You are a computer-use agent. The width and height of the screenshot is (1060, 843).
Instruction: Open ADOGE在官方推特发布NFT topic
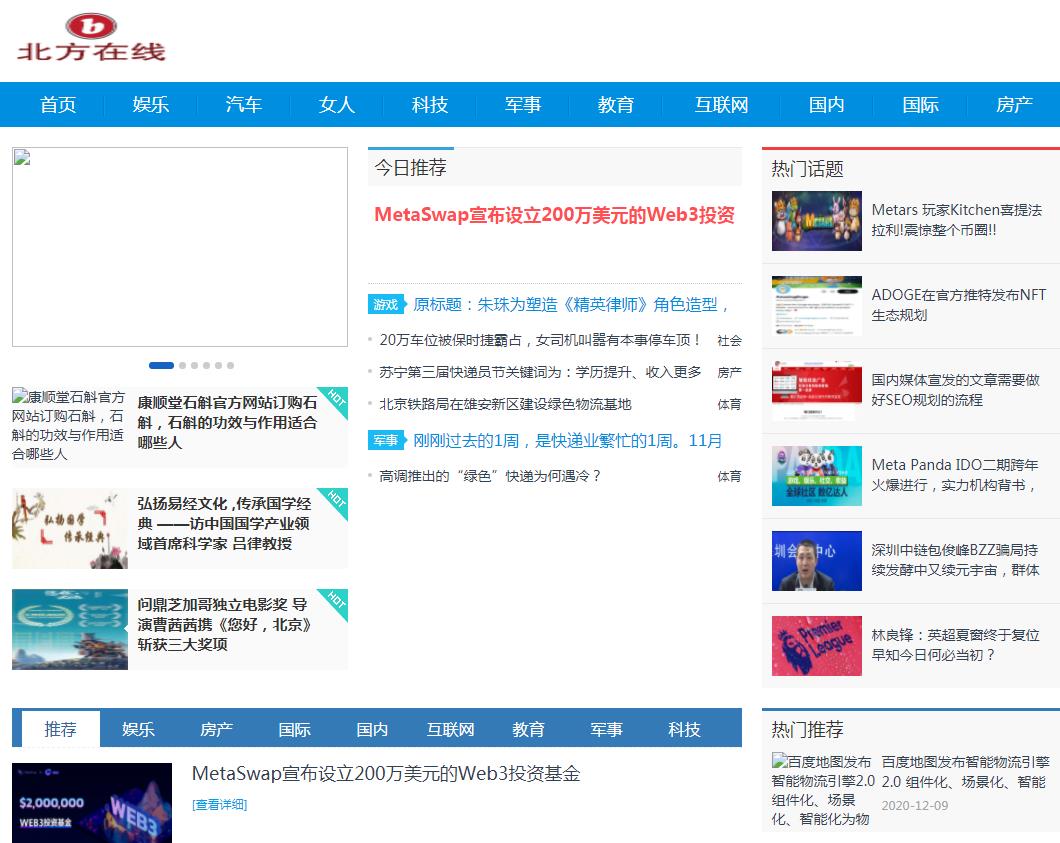tap(959, 305)
